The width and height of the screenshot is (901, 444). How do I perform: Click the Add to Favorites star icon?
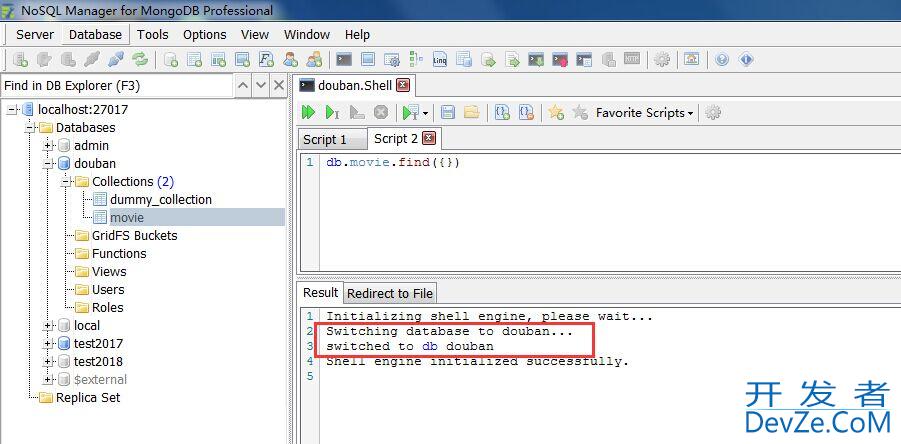tap(556, 112)
